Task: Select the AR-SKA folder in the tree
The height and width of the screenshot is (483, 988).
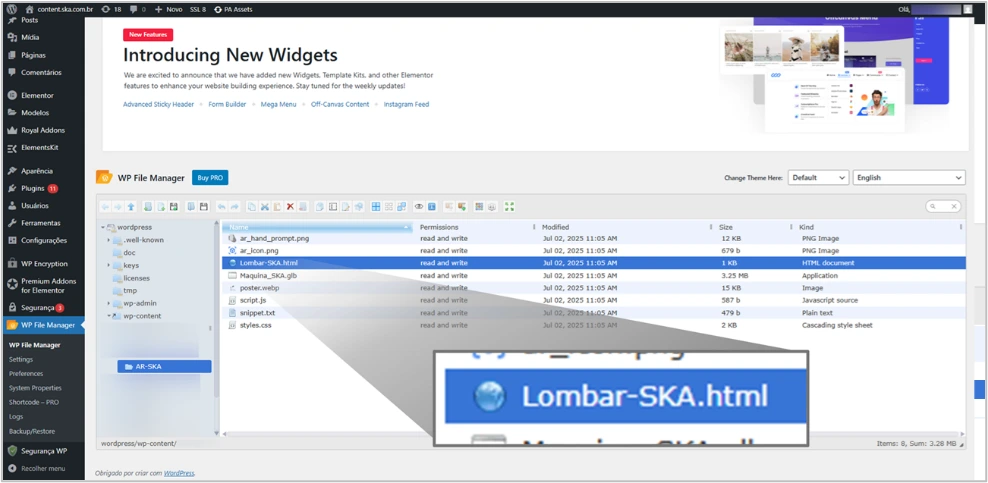Action: coord(164,367)
